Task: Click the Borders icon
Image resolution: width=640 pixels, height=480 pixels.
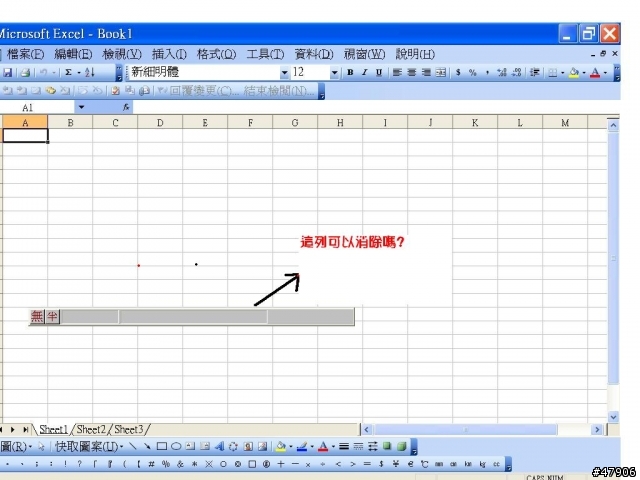Action: (552, 73)
